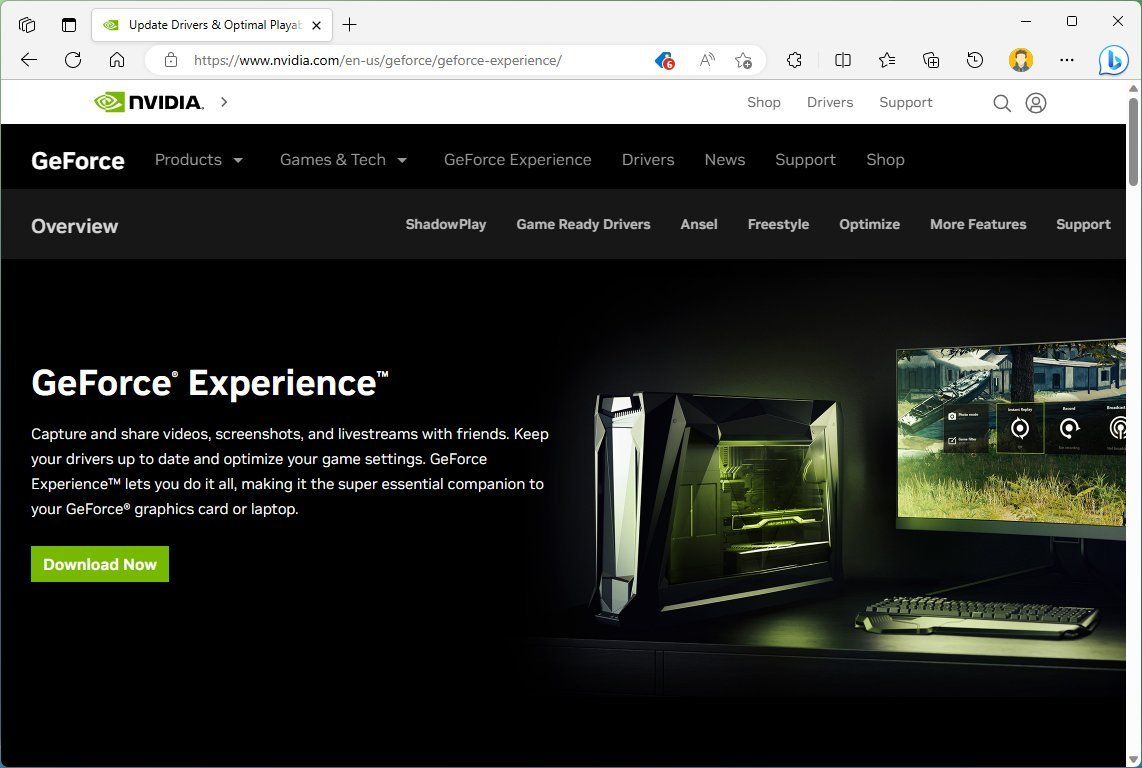
Task: Click the address bar URL
Action: [377, 60]
